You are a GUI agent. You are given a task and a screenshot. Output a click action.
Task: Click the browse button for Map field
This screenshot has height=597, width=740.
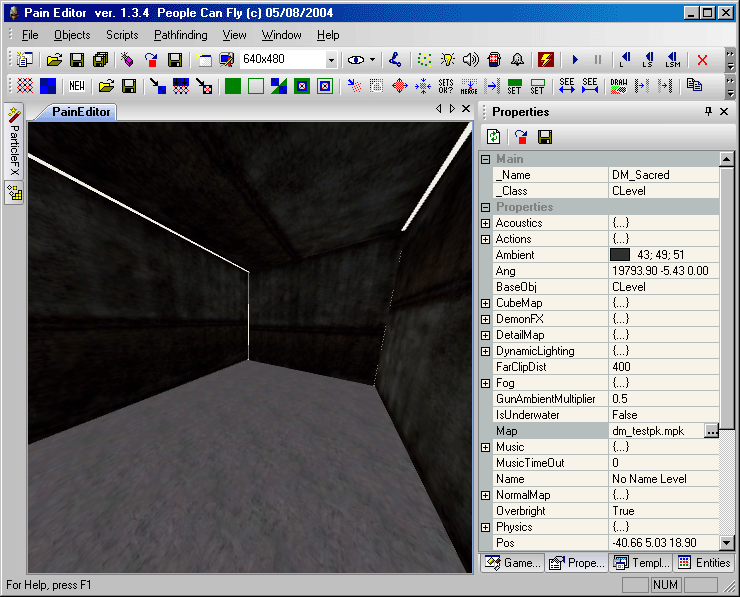(x=711, y=431)
